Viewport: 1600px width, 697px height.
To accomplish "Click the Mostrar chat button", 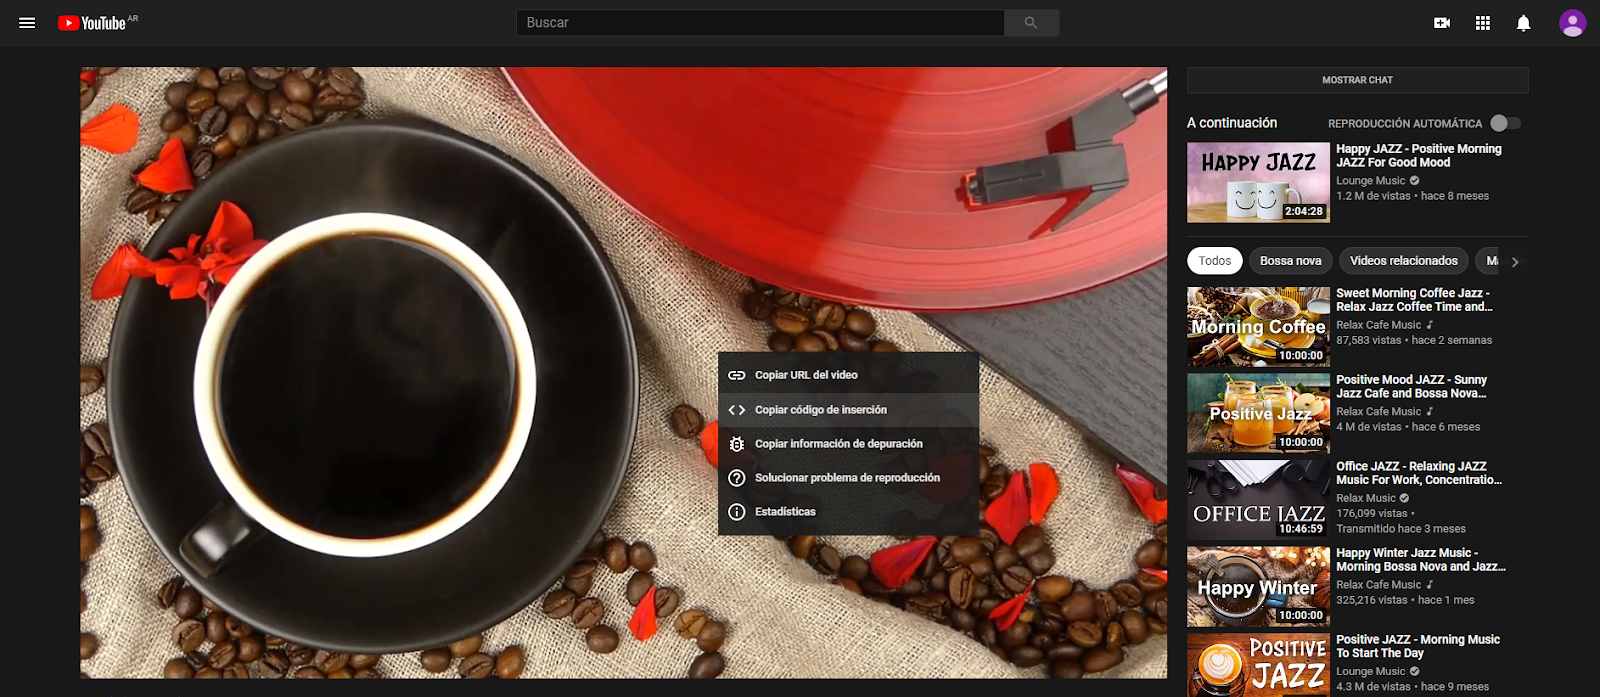I will (1357, 80).
